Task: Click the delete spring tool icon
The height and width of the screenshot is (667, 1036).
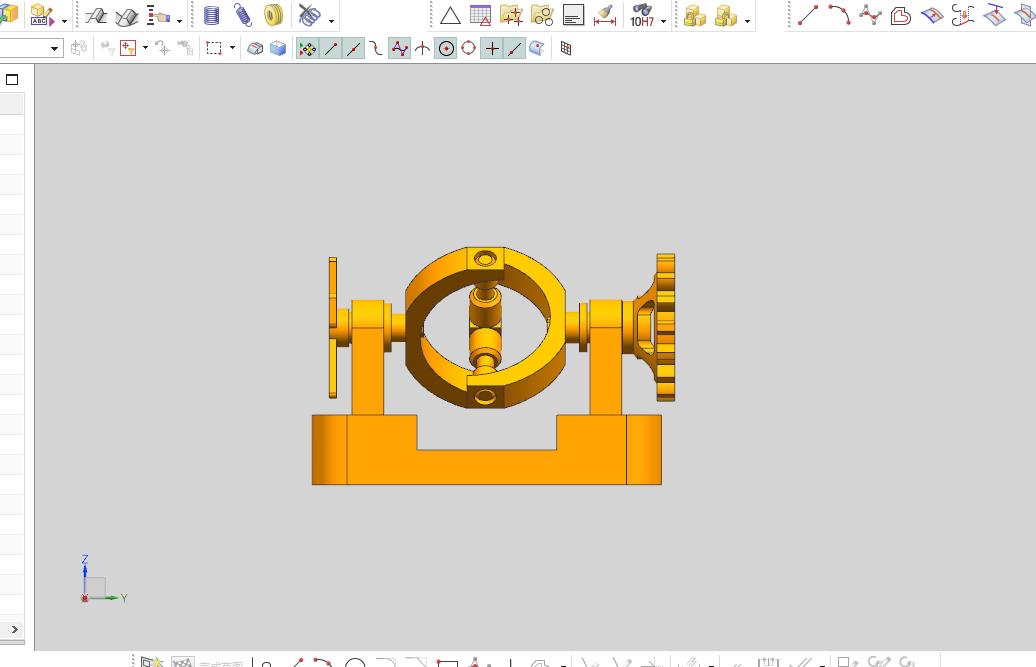Action: 309,15
